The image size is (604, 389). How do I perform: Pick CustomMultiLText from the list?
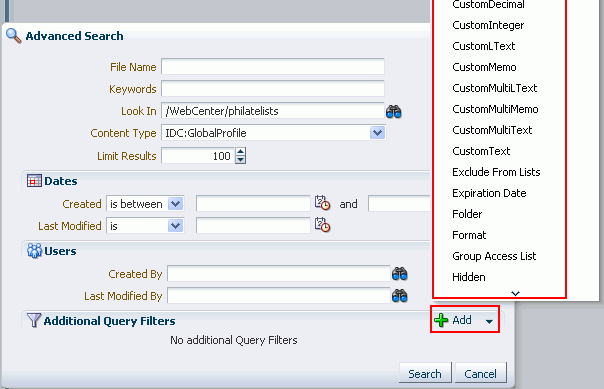[495, 88]
